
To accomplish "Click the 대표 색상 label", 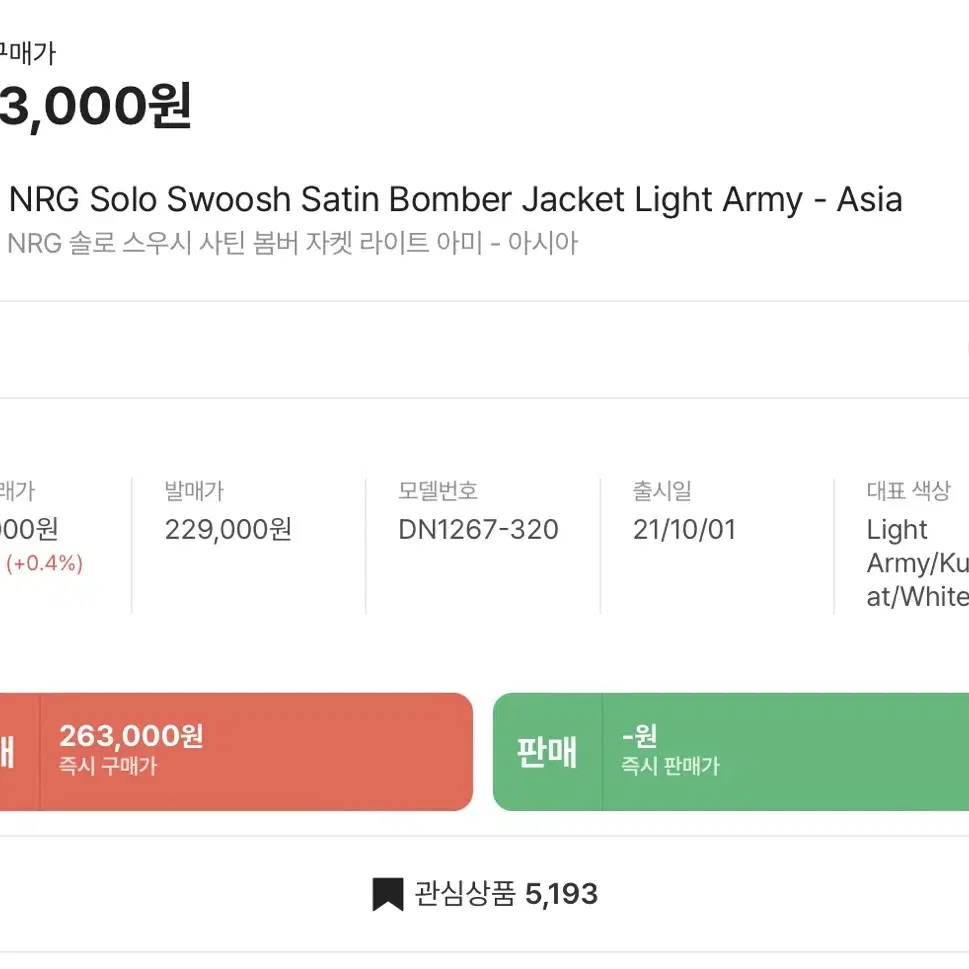I will (x=908, y=491).
